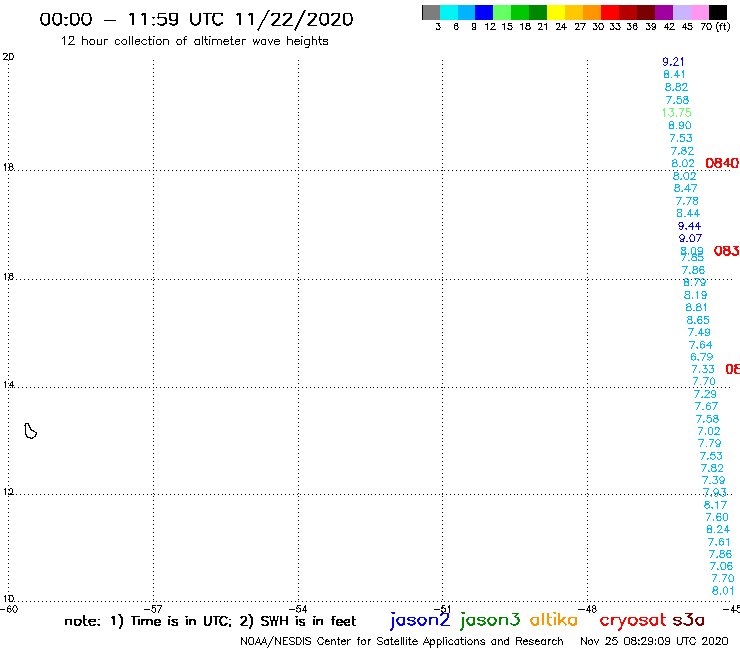Click the wave height value 8.41
740x650 pixels.
coord(674,75)
